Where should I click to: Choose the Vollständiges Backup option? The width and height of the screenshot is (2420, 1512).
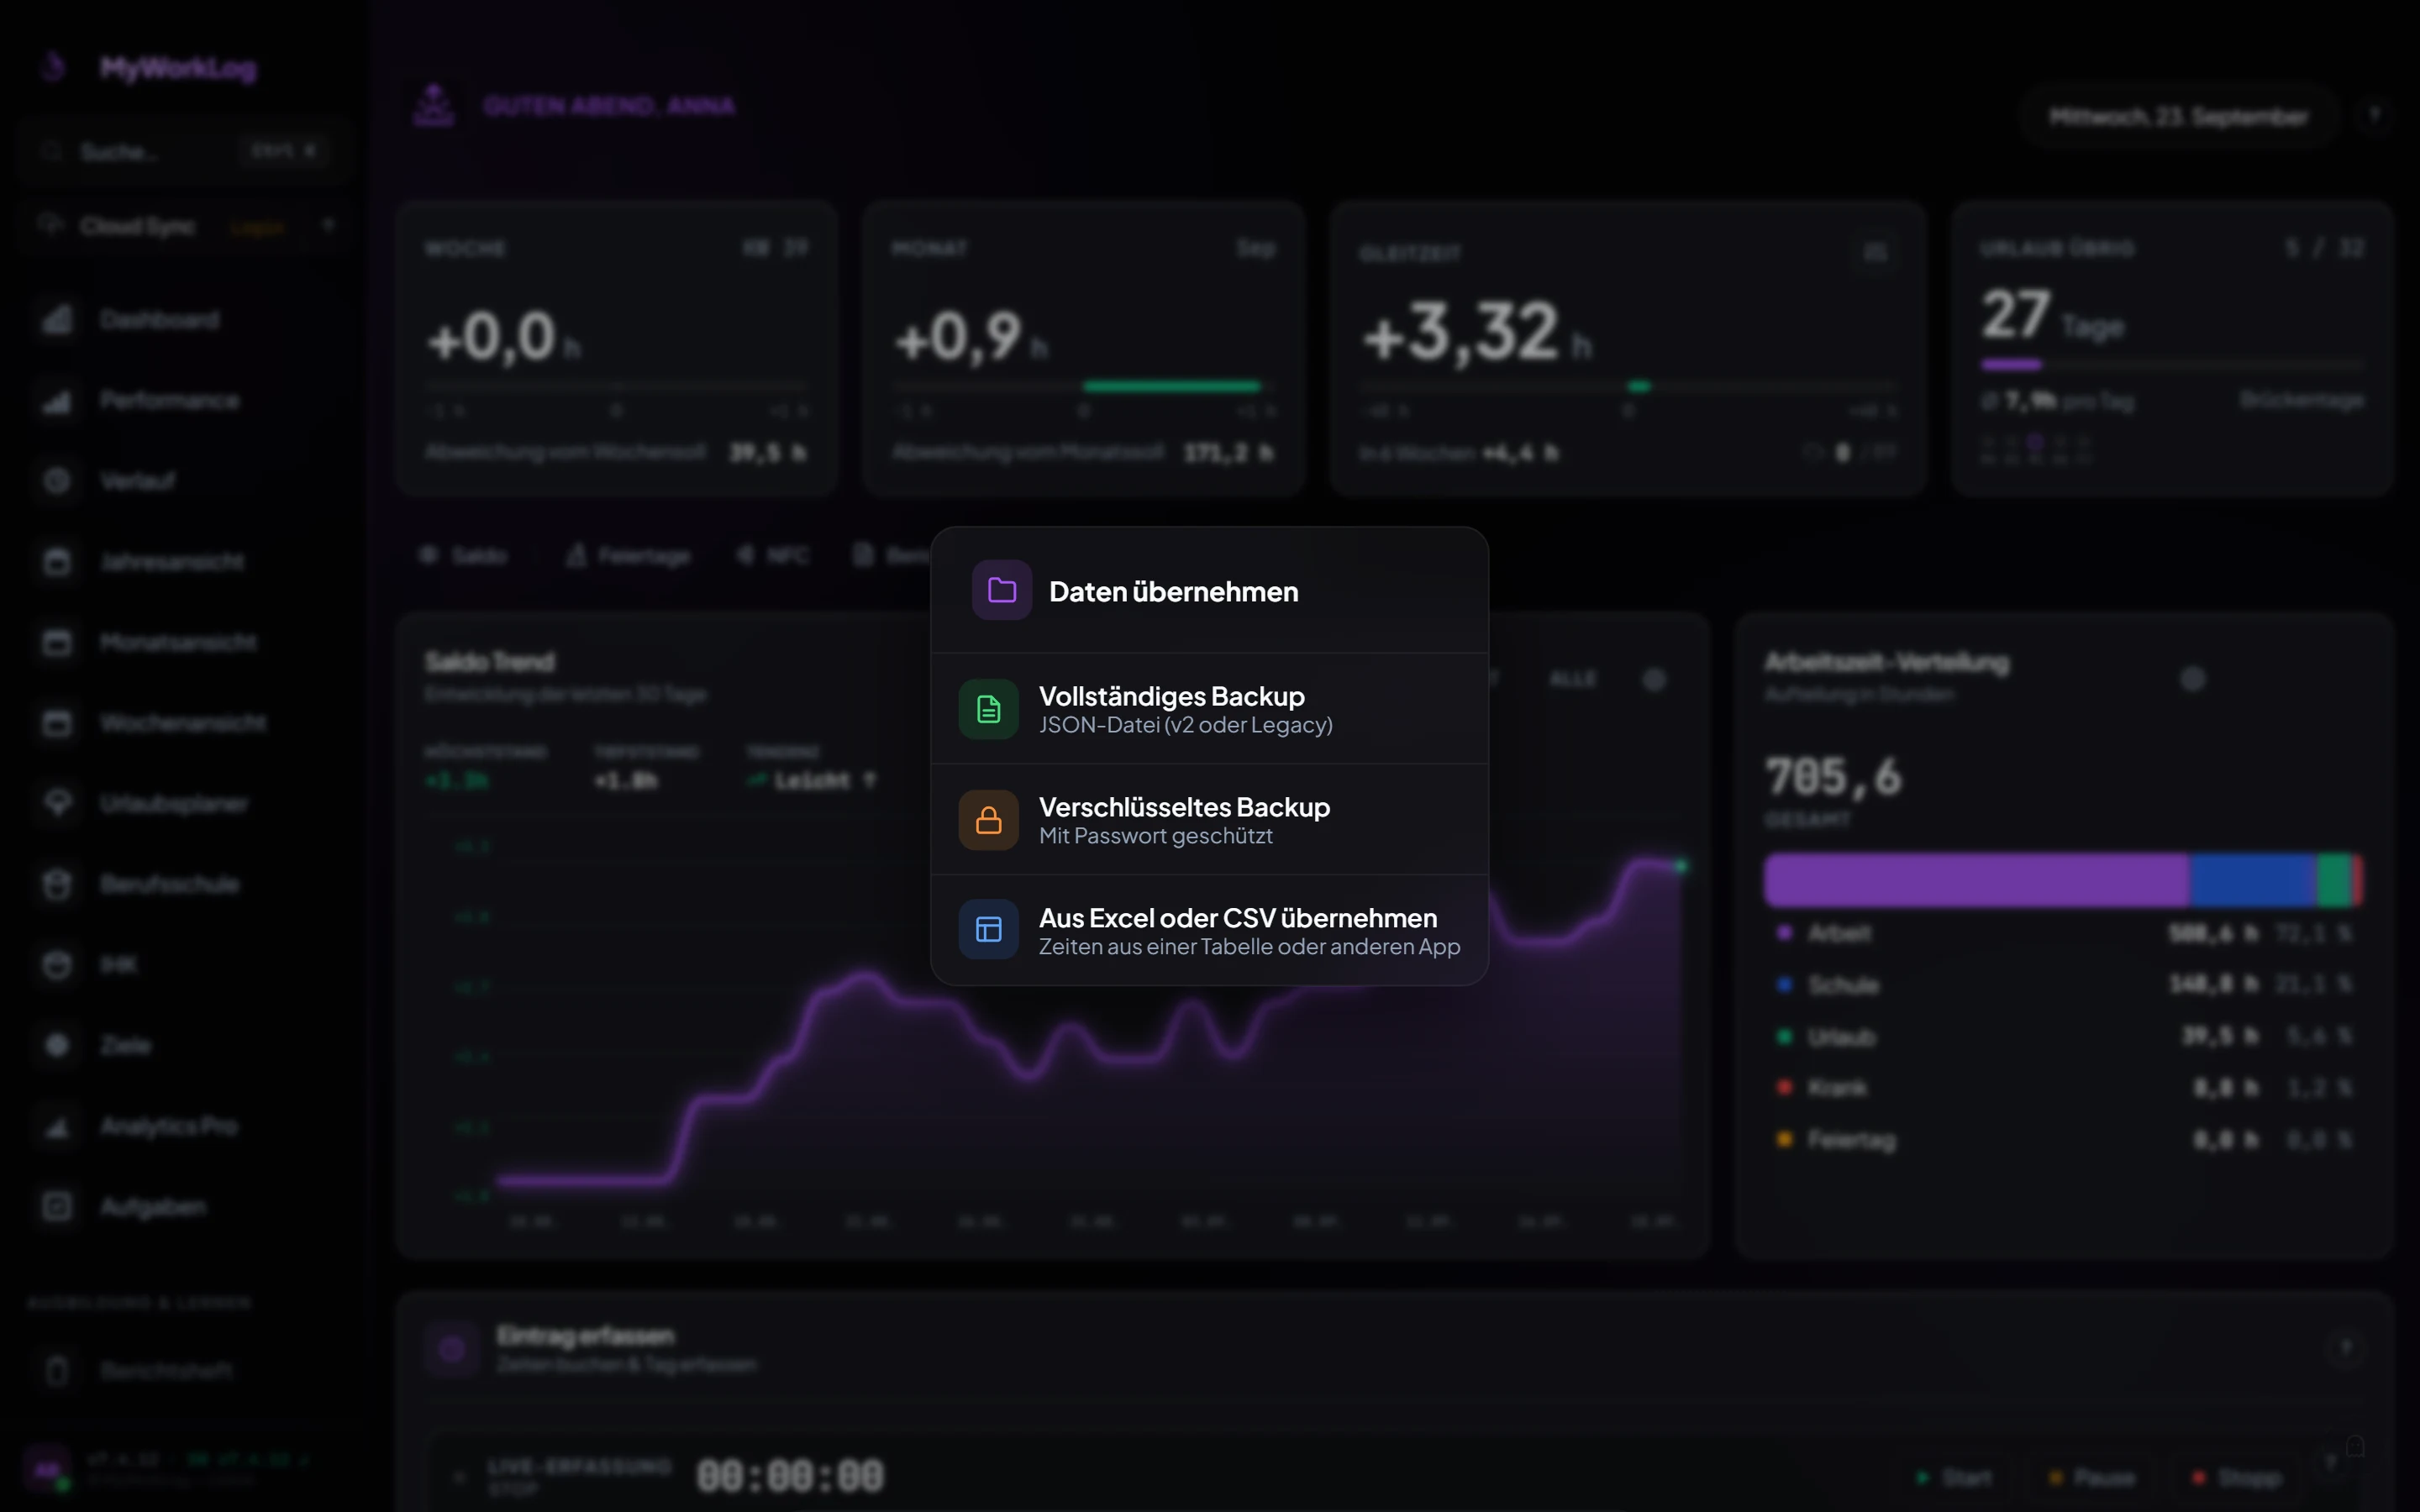click(1209, 709)
